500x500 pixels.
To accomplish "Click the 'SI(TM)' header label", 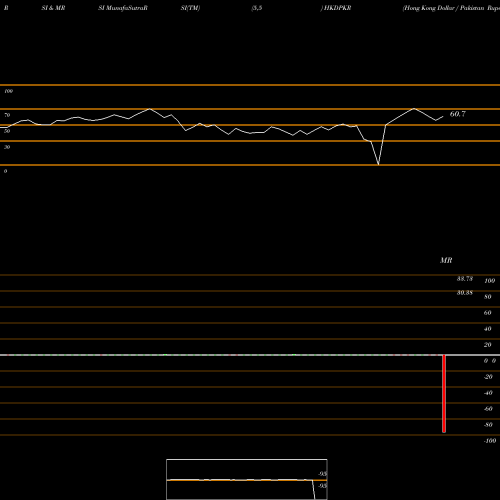I will pyautogui.click(x=190, y=8).
